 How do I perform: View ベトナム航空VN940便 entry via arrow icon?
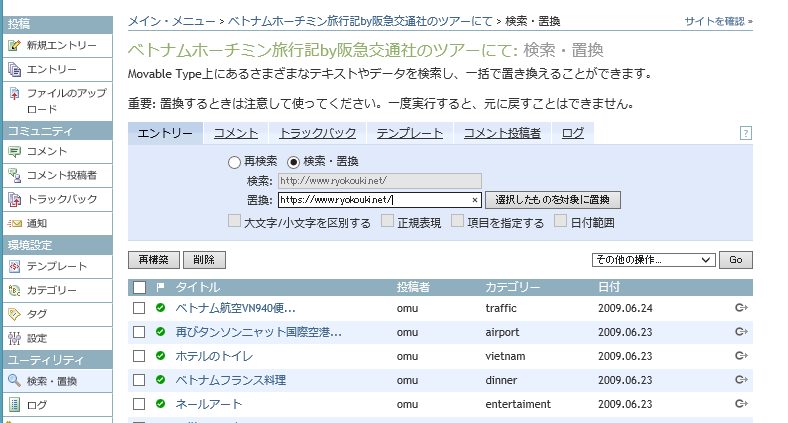tap(741, 307)
